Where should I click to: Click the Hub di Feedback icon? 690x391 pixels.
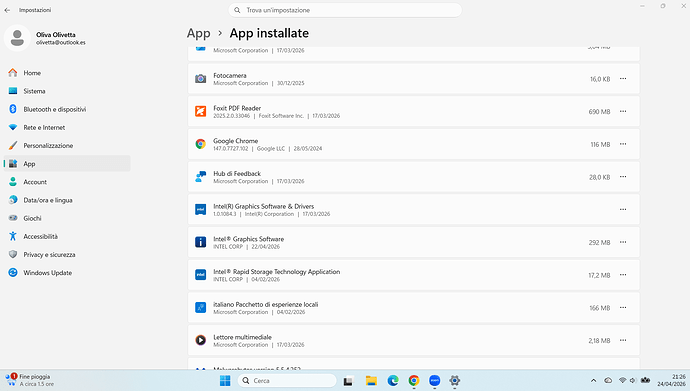201,177
